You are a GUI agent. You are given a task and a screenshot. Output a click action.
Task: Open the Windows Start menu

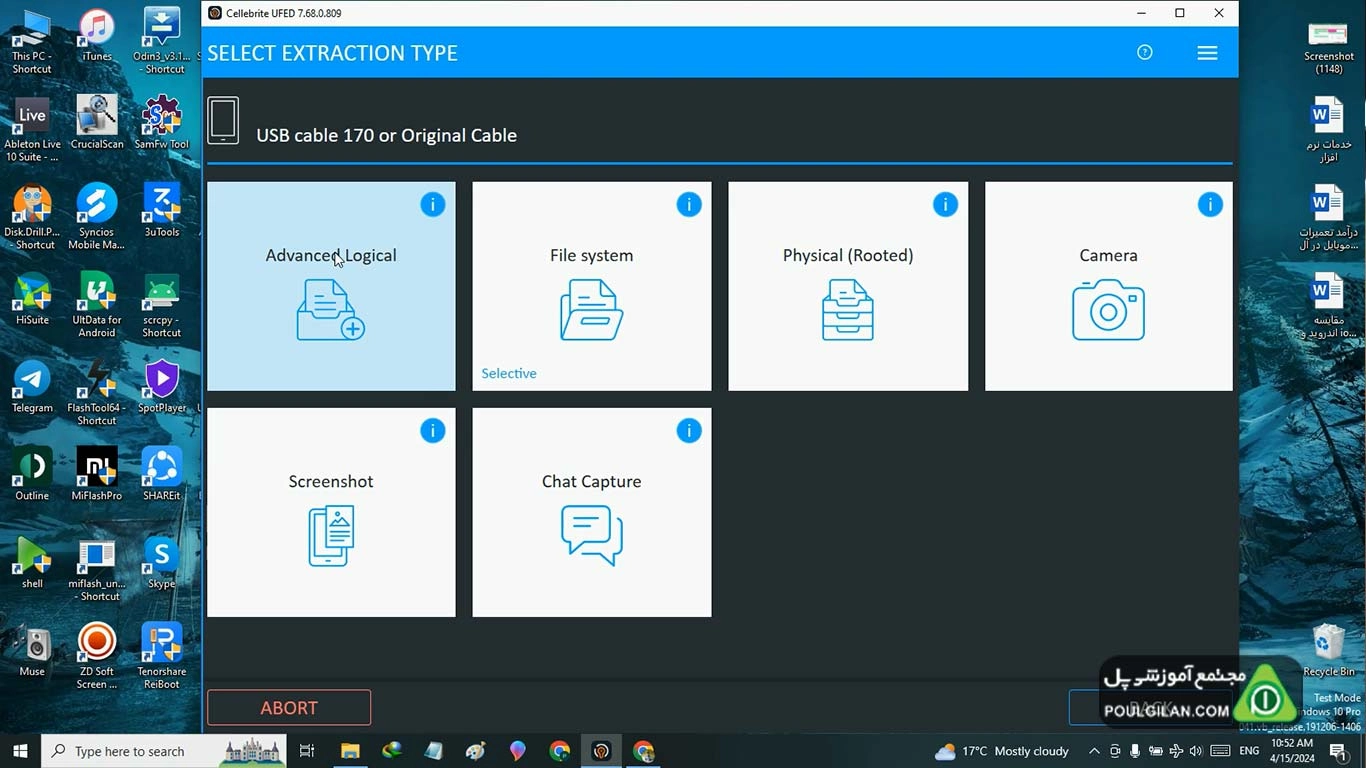point(20,751)
